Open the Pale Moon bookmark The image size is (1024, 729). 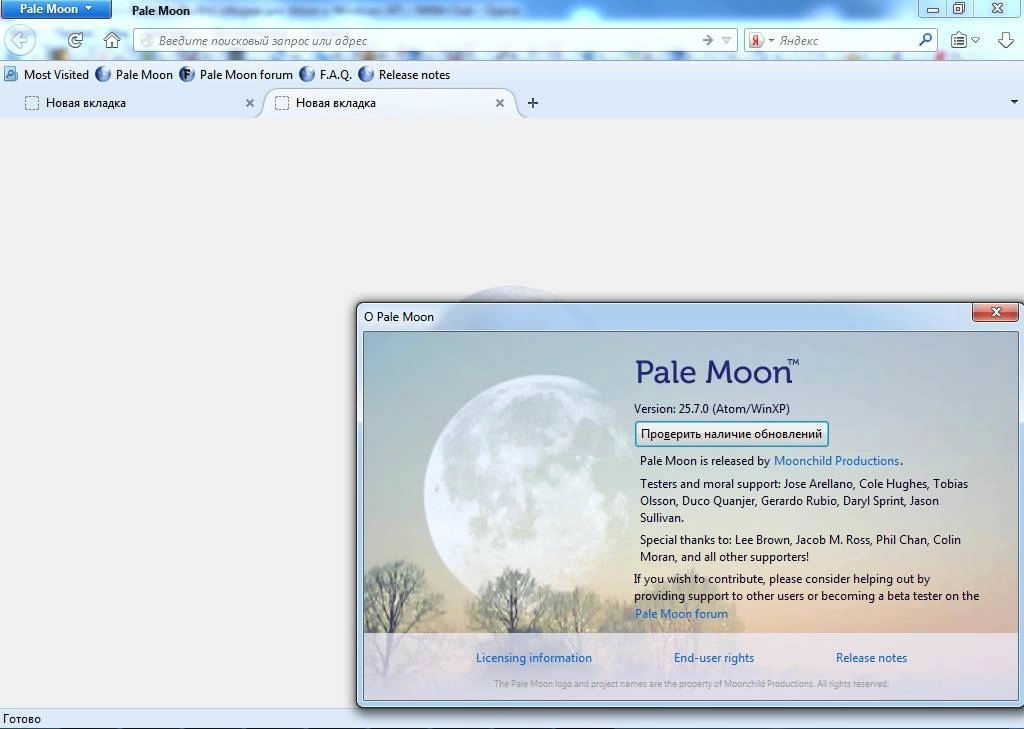135,74
